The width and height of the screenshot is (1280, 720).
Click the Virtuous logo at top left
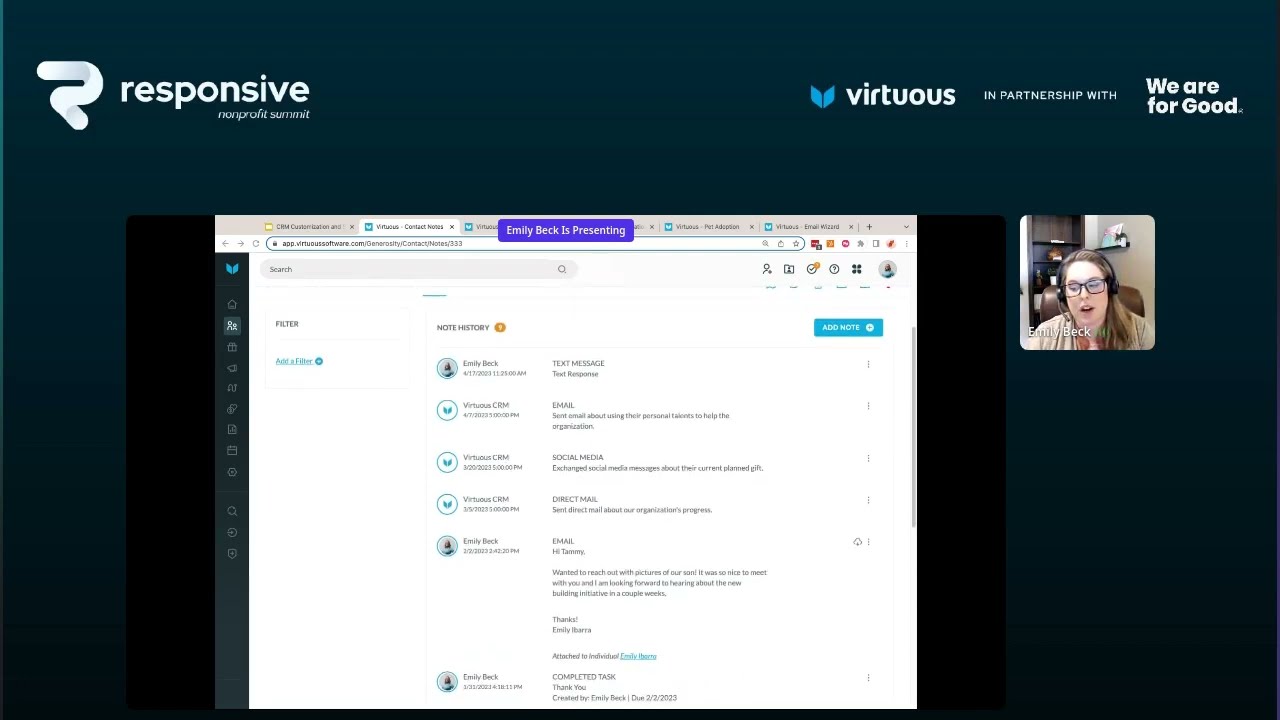tap(232, 269)
